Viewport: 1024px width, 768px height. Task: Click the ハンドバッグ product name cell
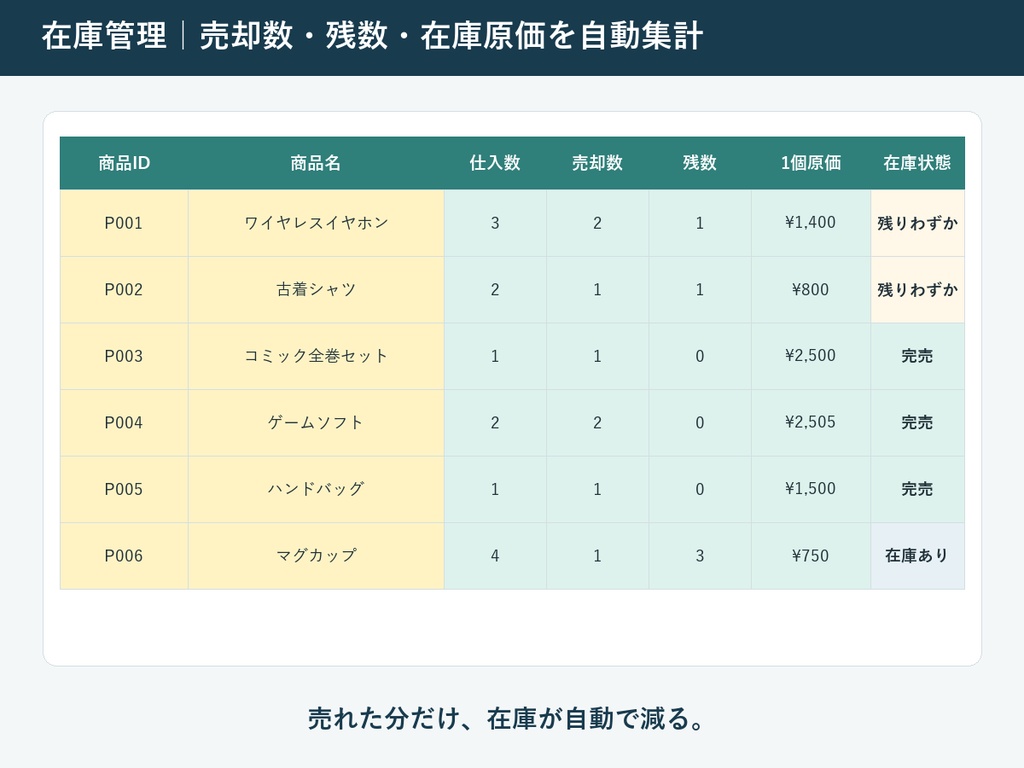tap(316, 490)
